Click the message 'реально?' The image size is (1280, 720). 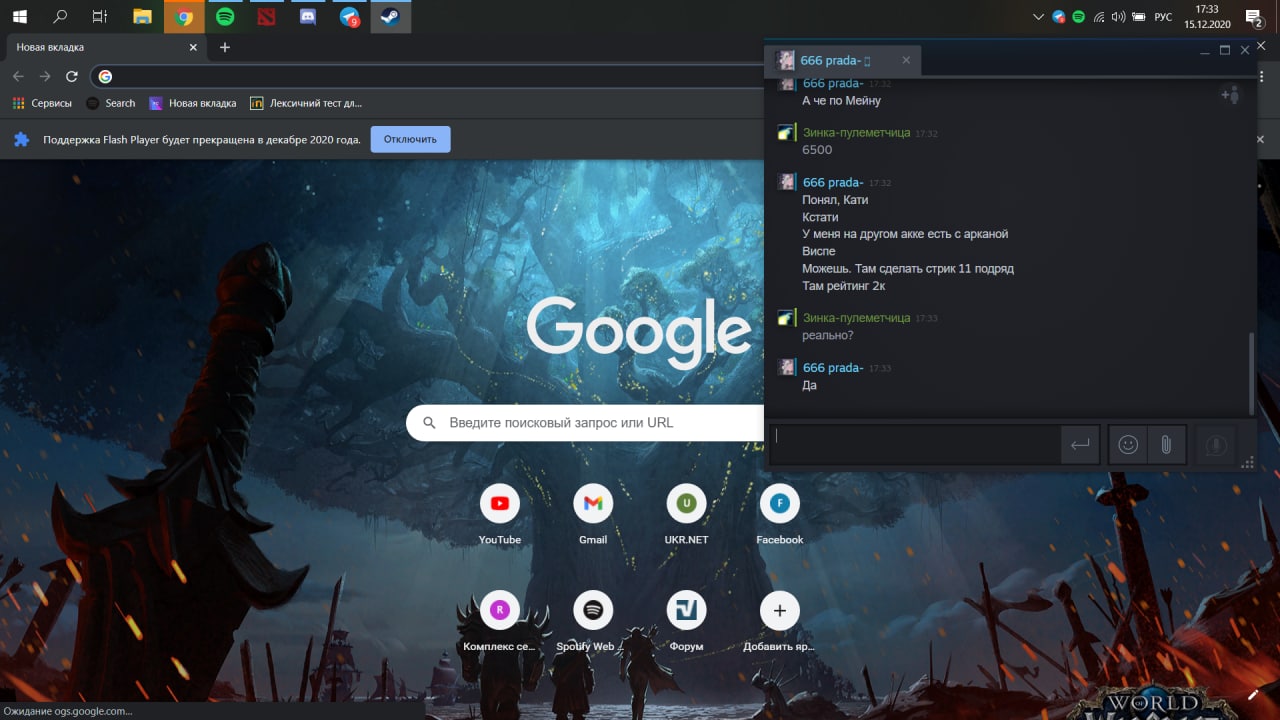point(827,335)
